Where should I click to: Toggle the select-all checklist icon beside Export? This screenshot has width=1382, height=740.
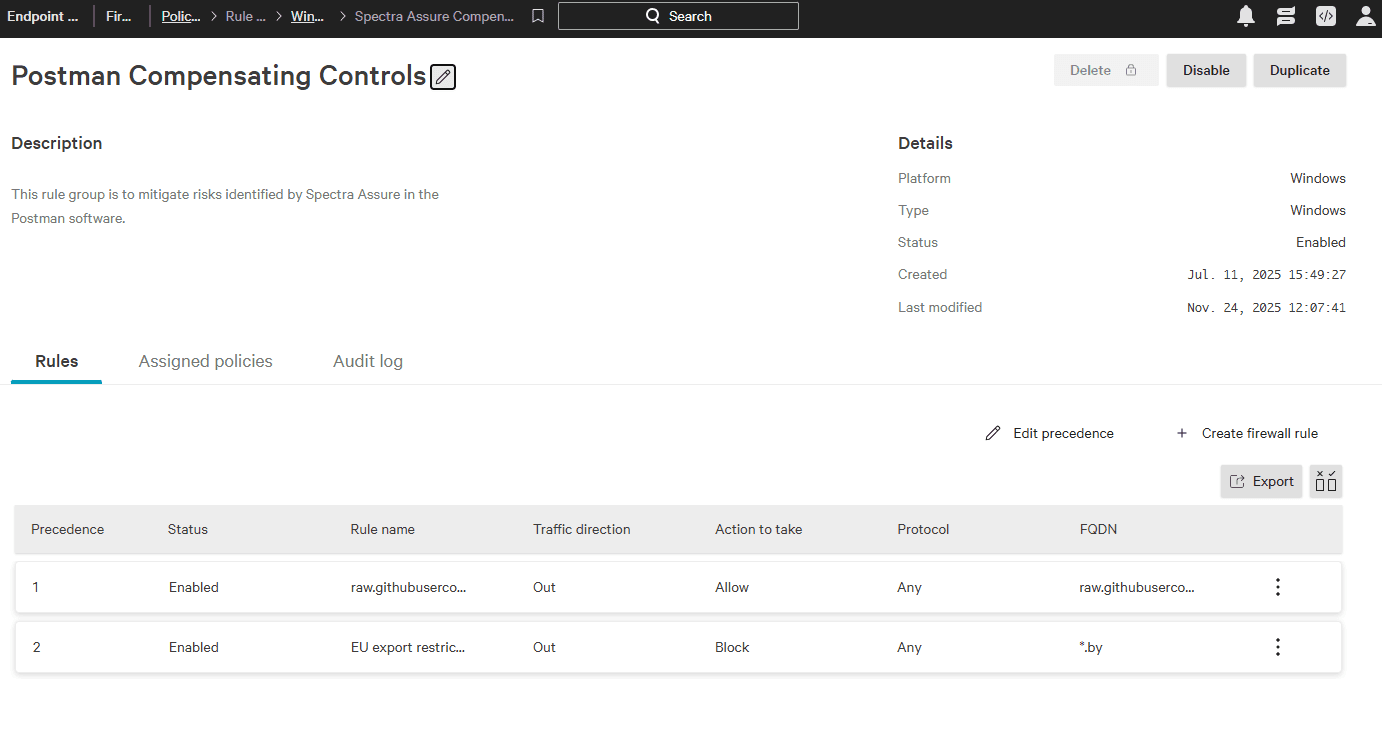tap(1326, 481)
